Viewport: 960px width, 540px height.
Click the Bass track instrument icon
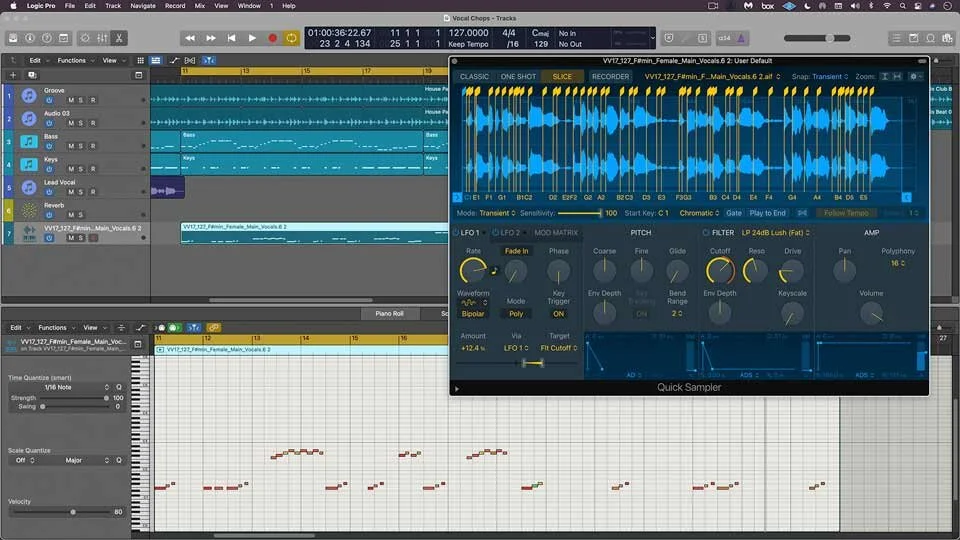tap(28, 141)
